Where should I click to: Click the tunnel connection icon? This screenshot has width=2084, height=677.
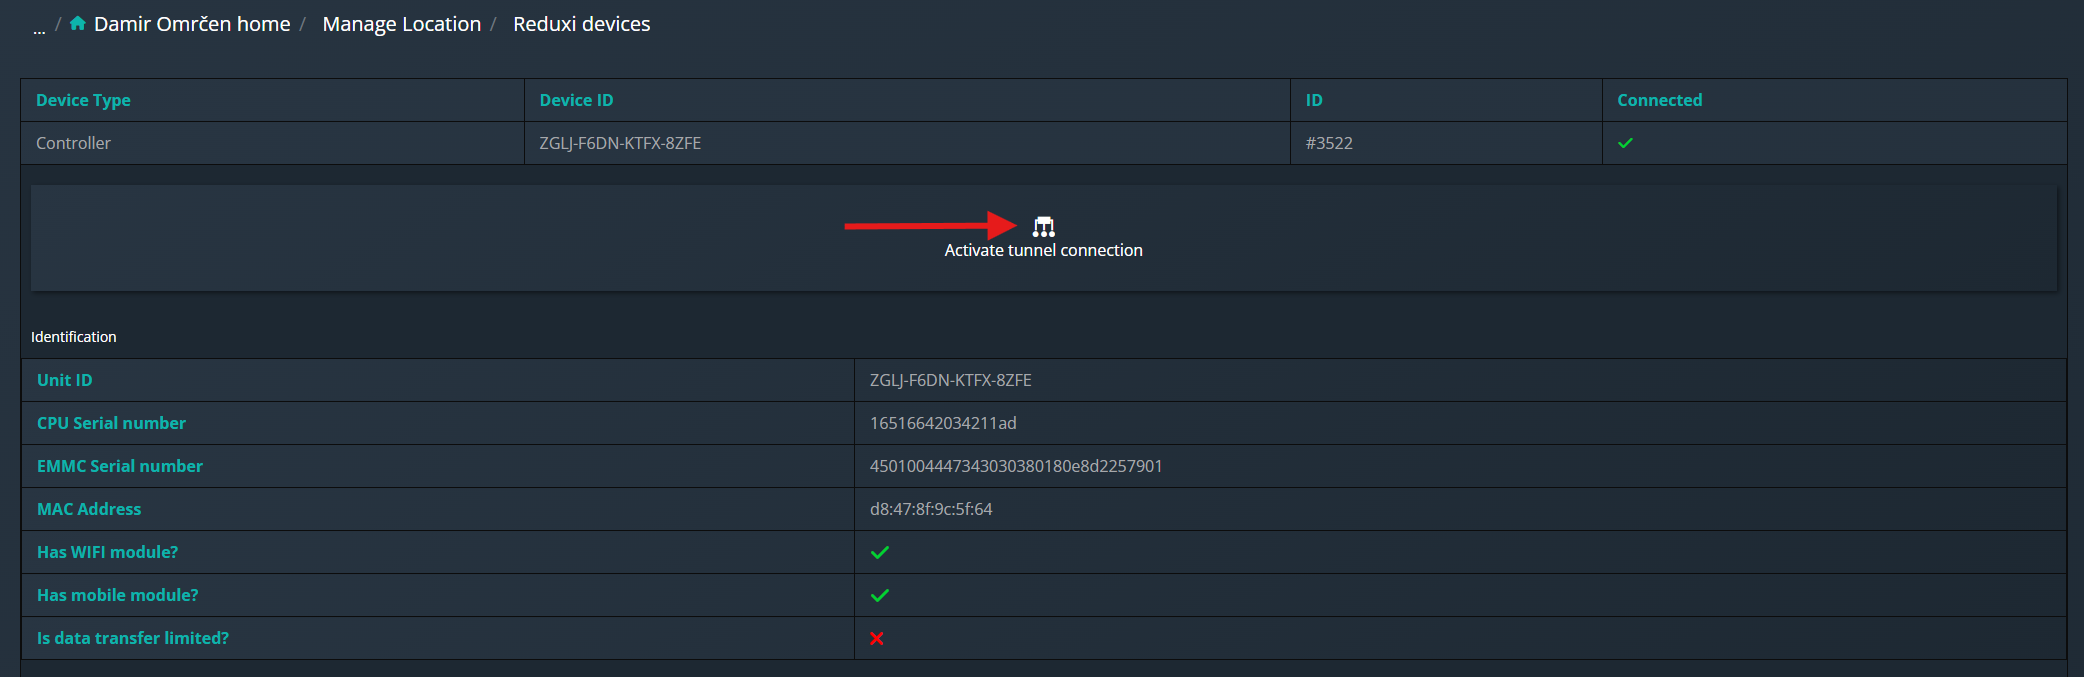1043,227
